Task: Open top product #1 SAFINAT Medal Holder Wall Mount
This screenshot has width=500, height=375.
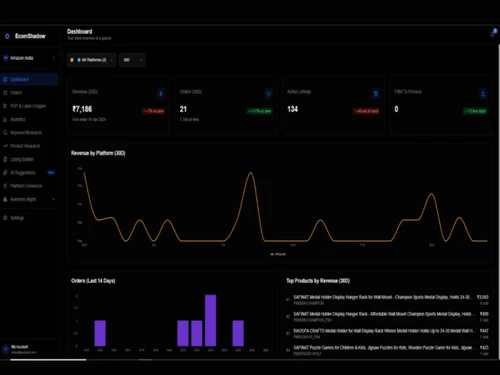Action: [x=387, y=300]
